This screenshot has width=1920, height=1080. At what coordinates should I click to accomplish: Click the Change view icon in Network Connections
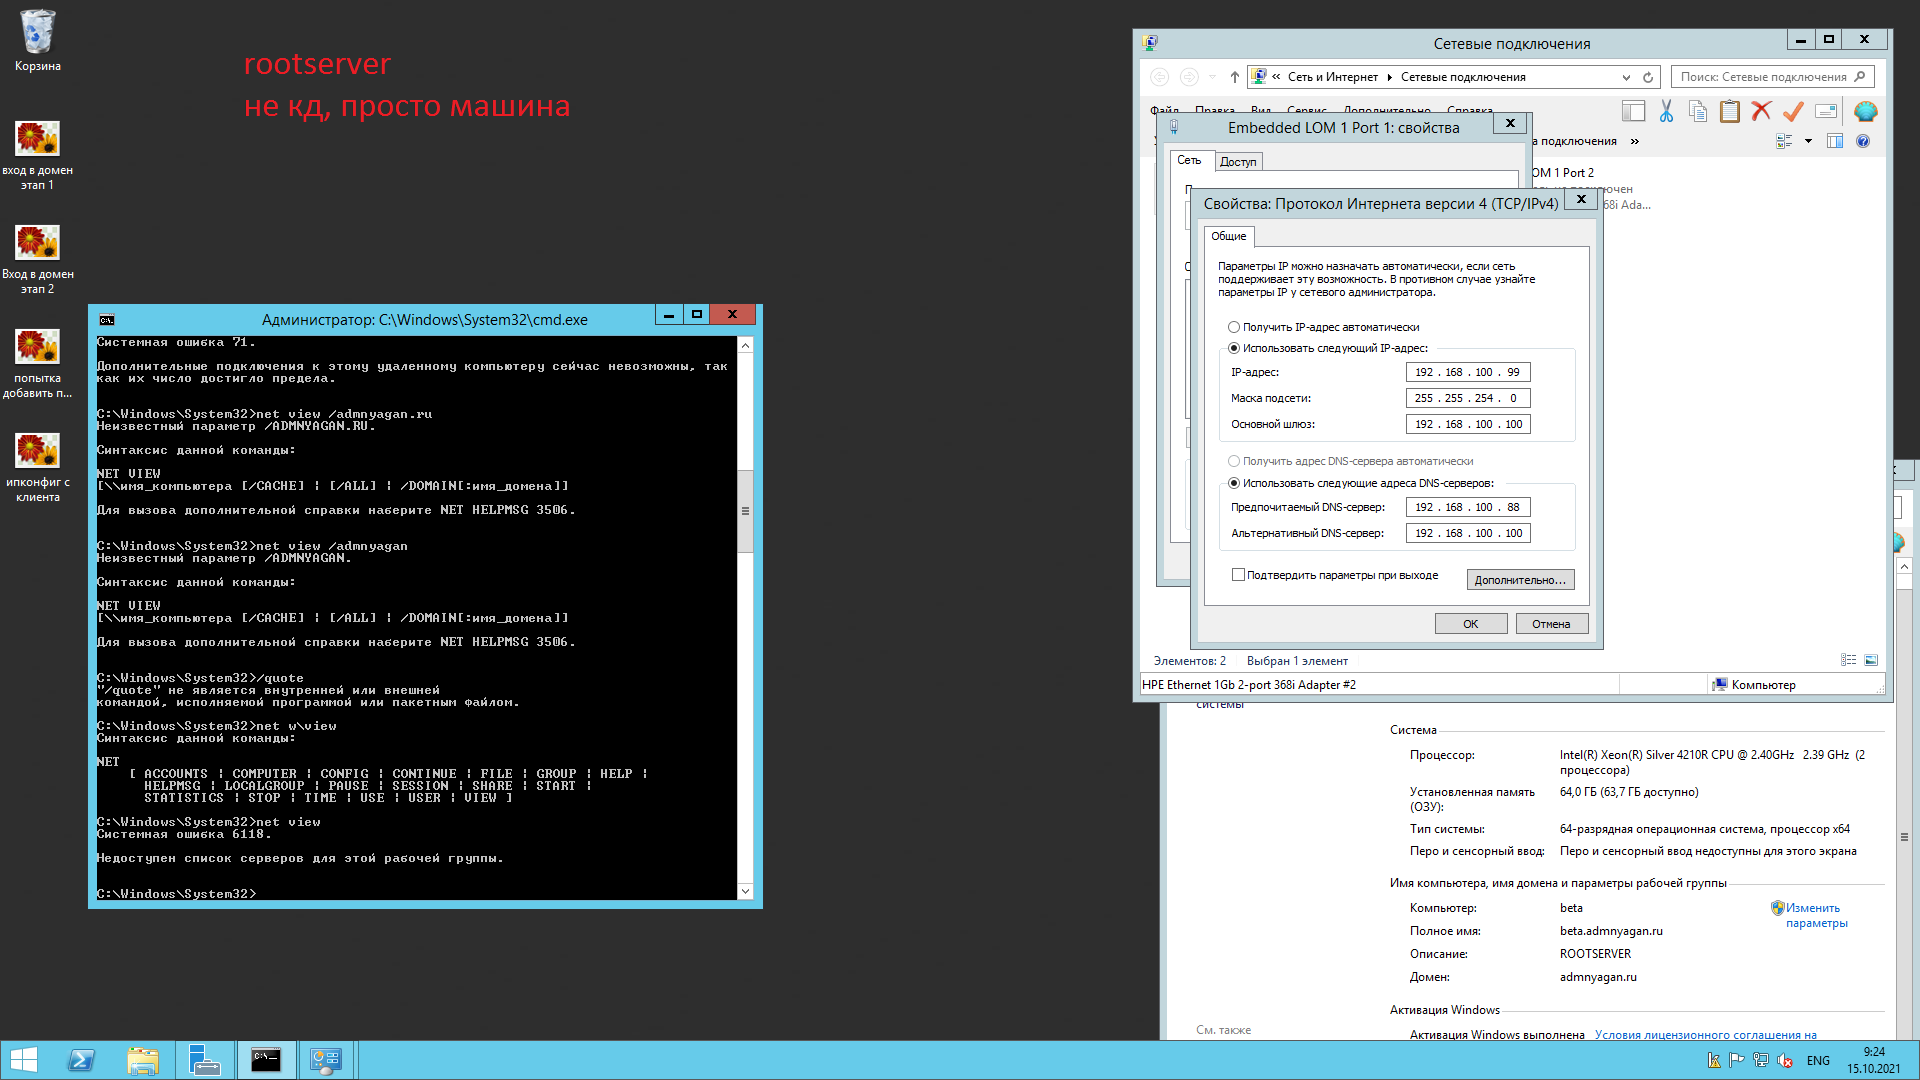1784,141
